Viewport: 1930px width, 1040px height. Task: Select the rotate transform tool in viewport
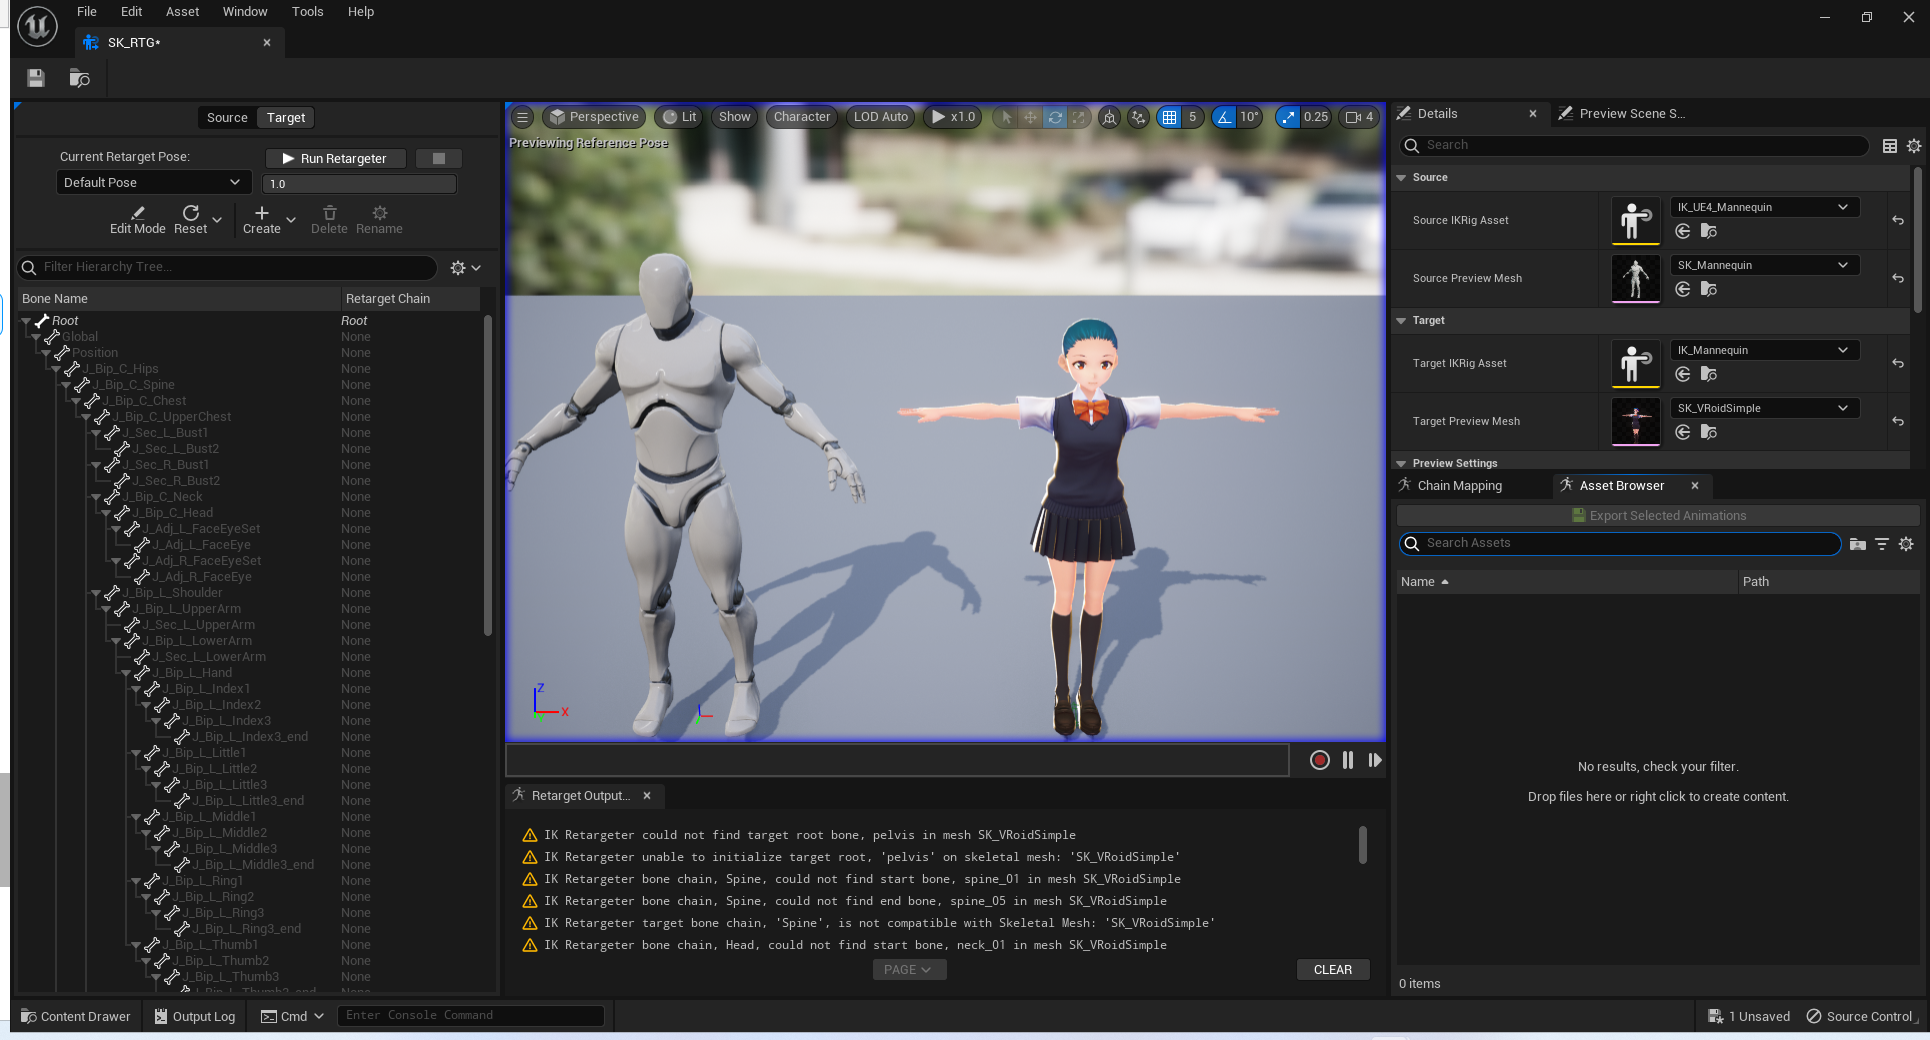pos(1055,117)
